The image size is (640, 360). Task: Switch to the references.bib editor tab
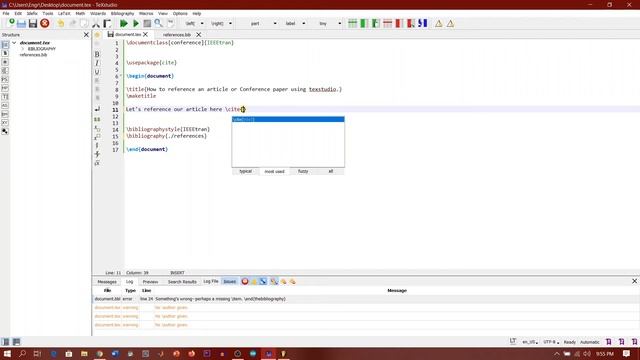click(x=177, y=35)
